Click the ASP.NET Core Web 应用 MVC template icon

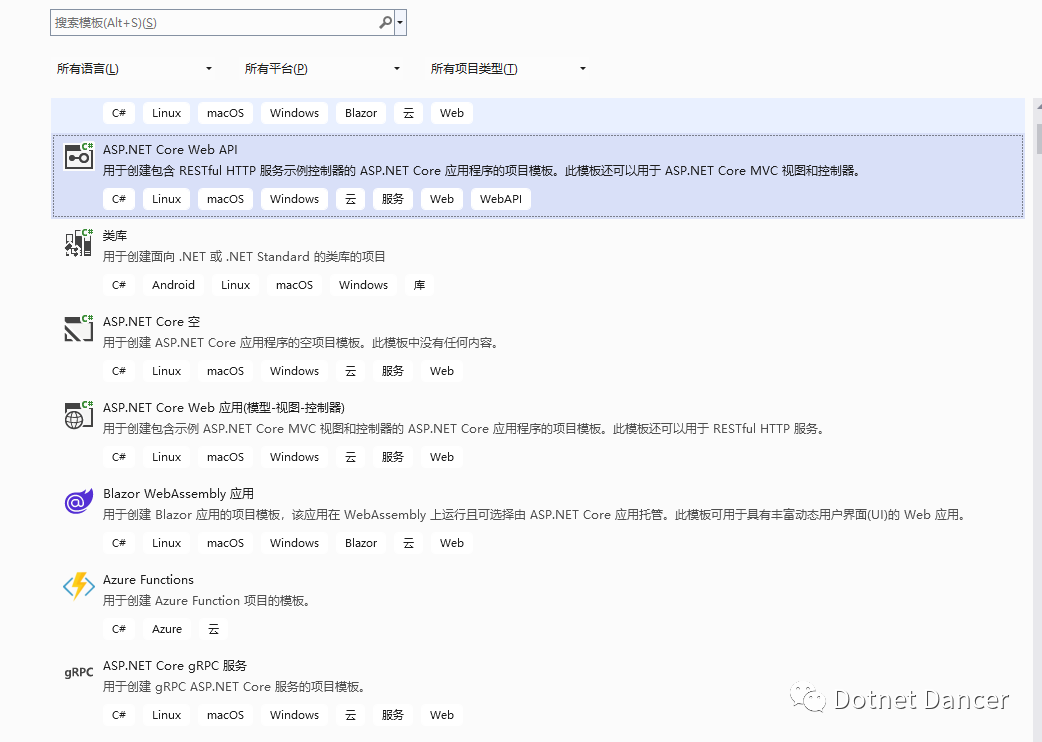[x=78, y=415]
